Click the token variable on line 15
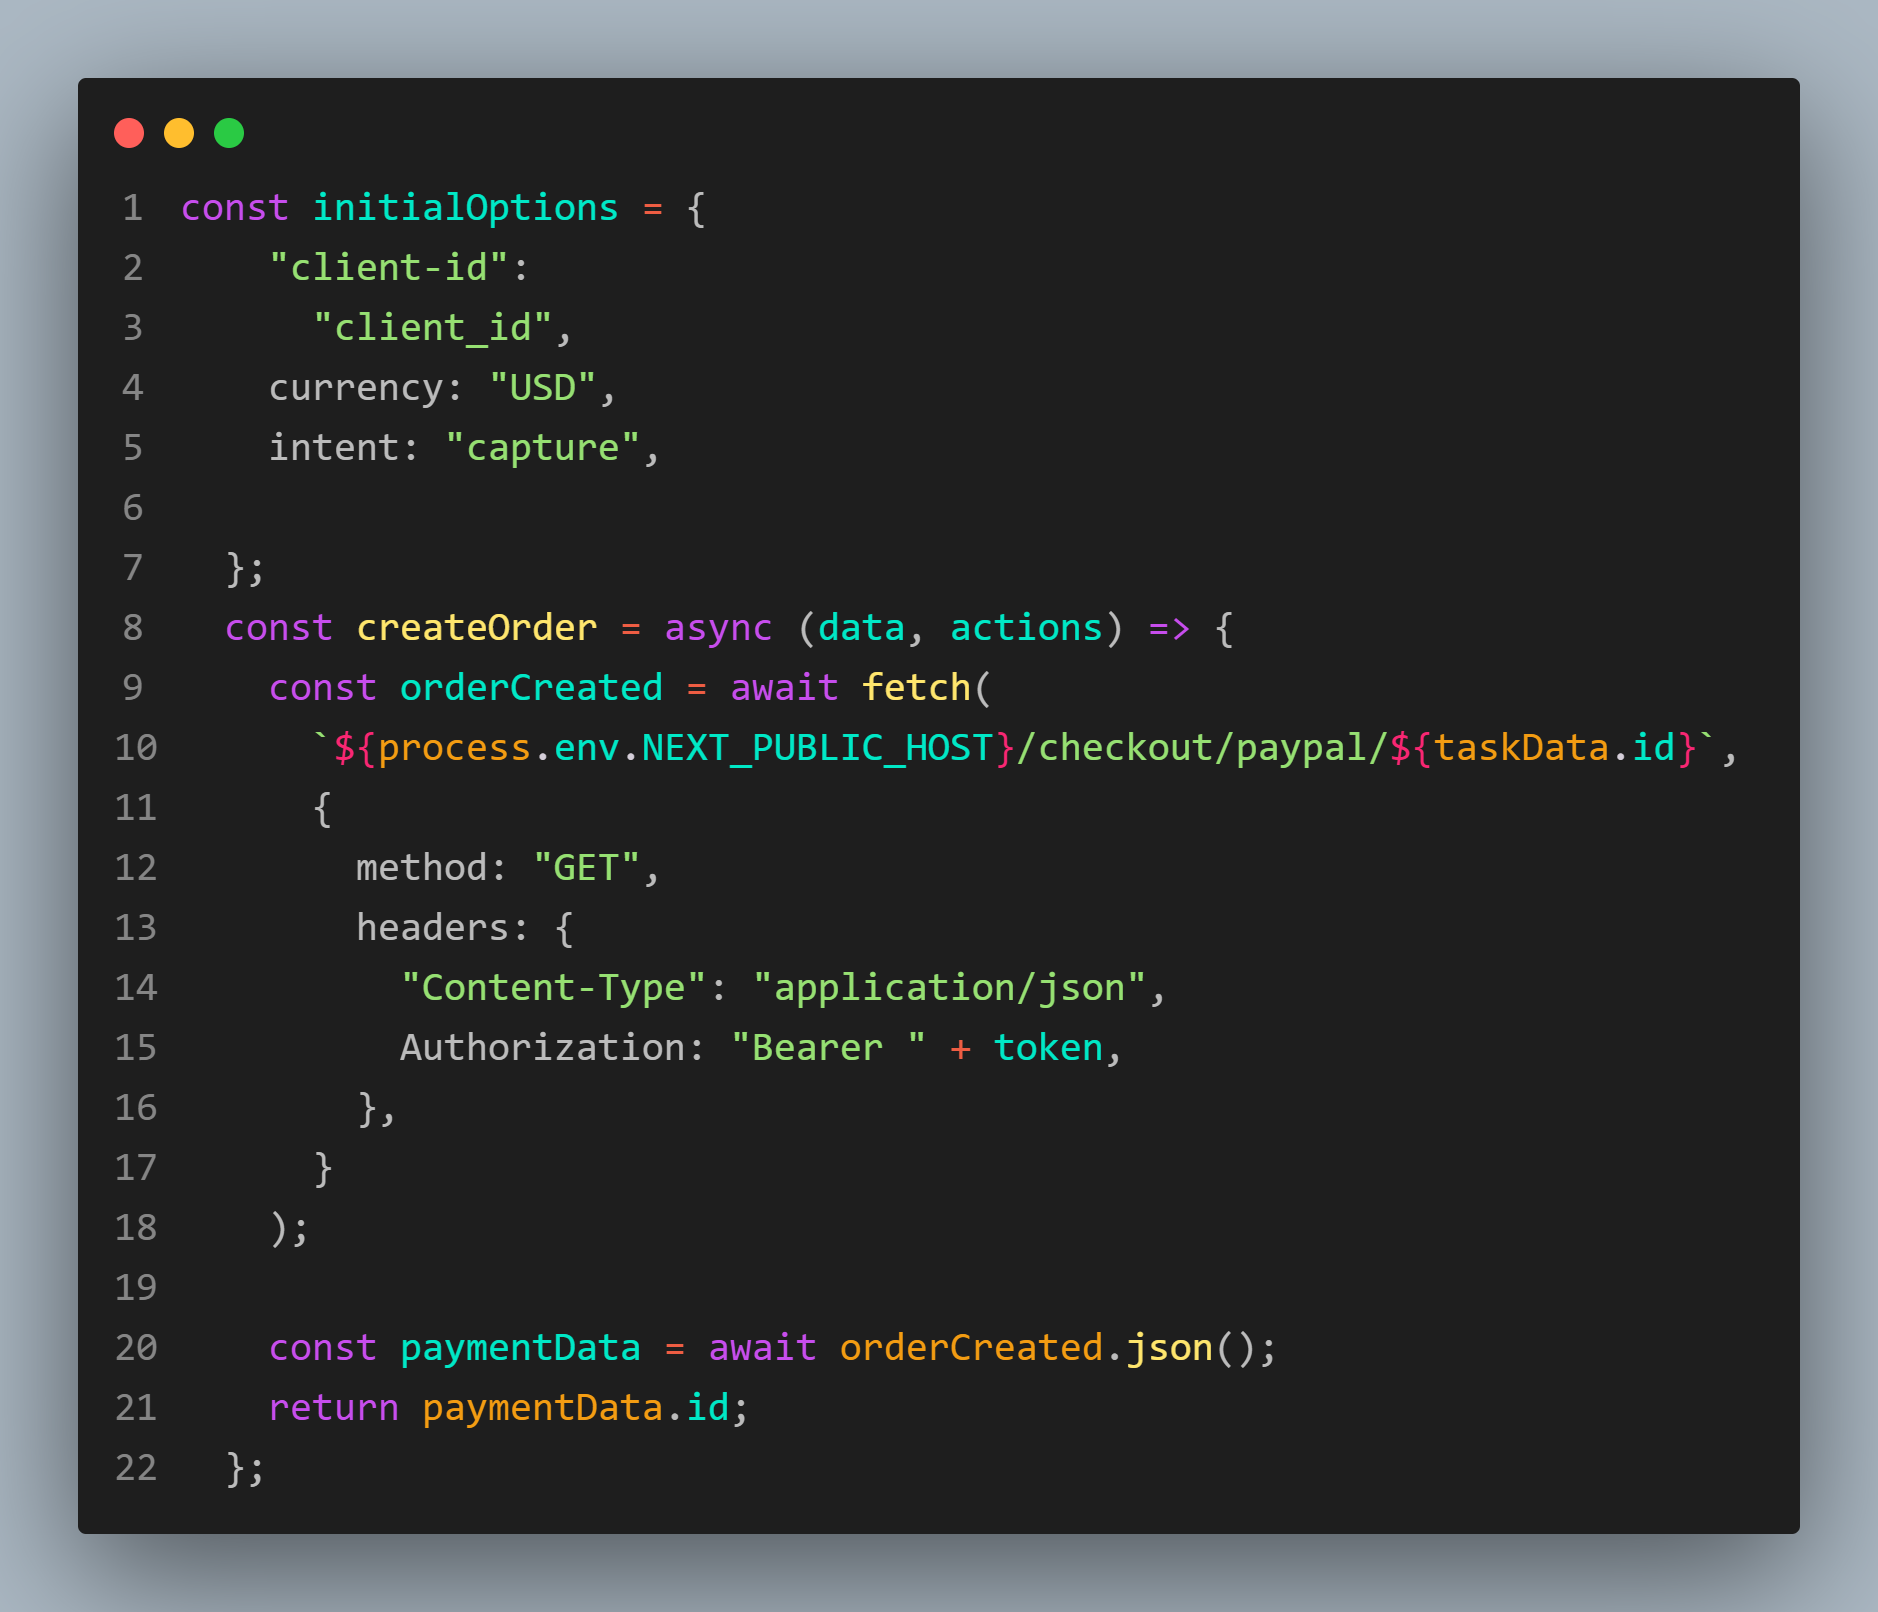Screen dimensions: 1878x1612 pyautogui.click(x=1048, y=1048)
